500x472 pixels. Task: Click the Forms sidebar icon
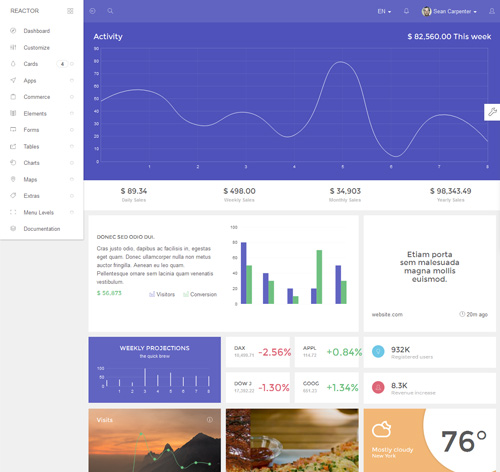(x=13, y=130)
